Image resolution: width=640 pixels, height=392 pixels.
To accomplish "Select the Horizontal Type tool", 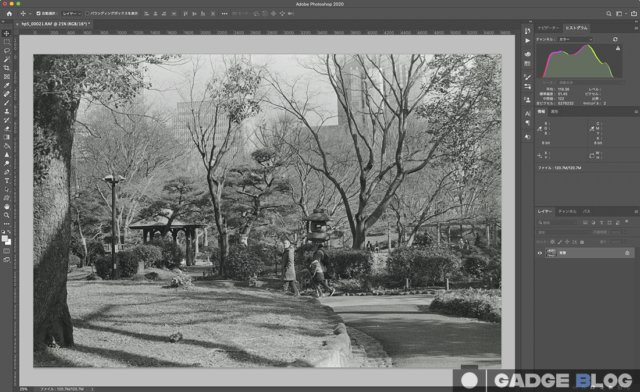I will click(7, 180).
